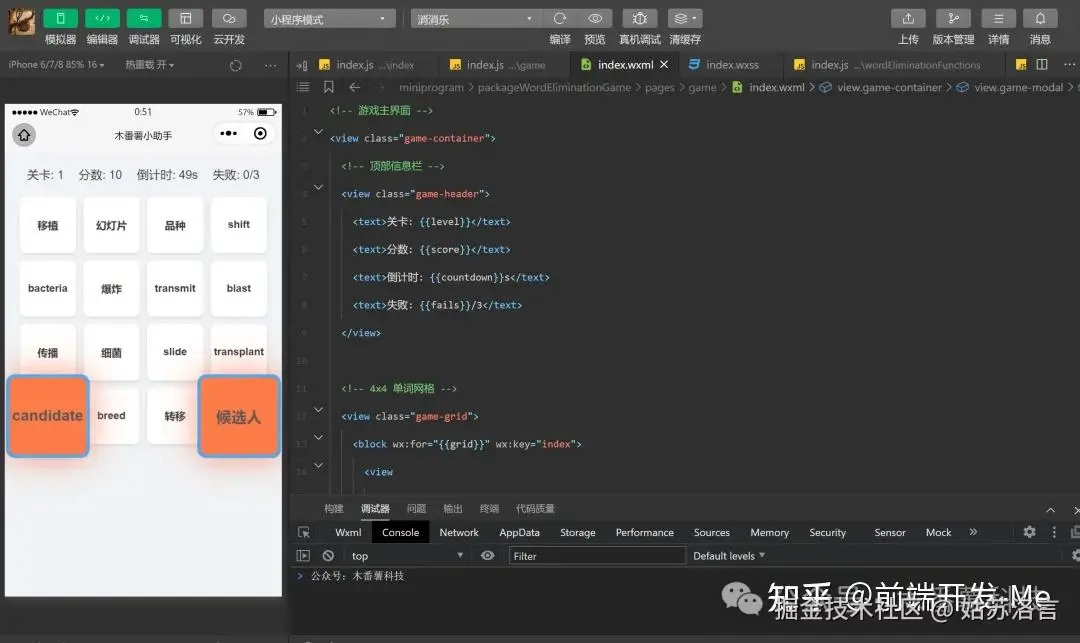The image size is (1080, 643).
Task: Close the index.wxml tab
Action: pos(664,65)
